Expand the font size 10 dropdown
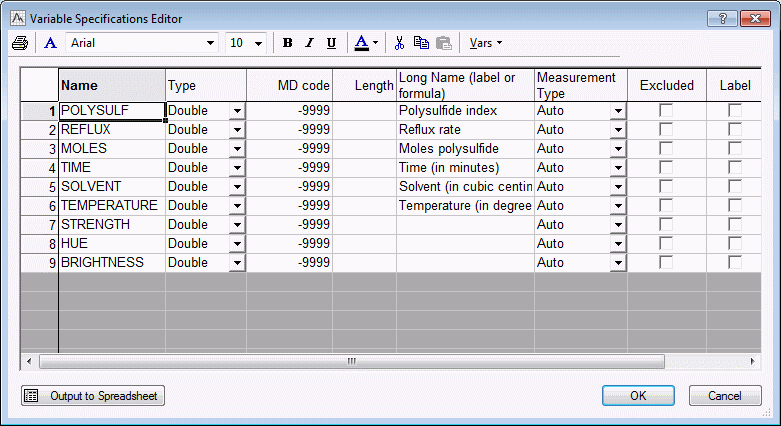The height and width of the screenshot is (426, 781). (x=259, y=43)
